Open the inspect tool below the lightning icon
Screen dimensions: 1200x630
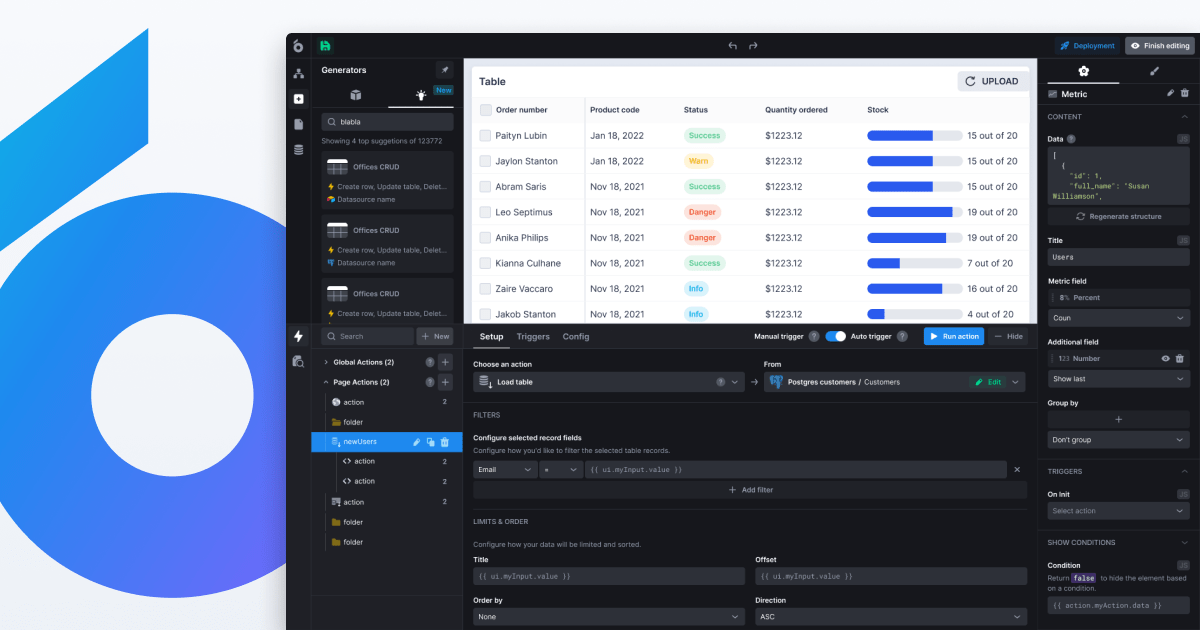pos(298,363)
